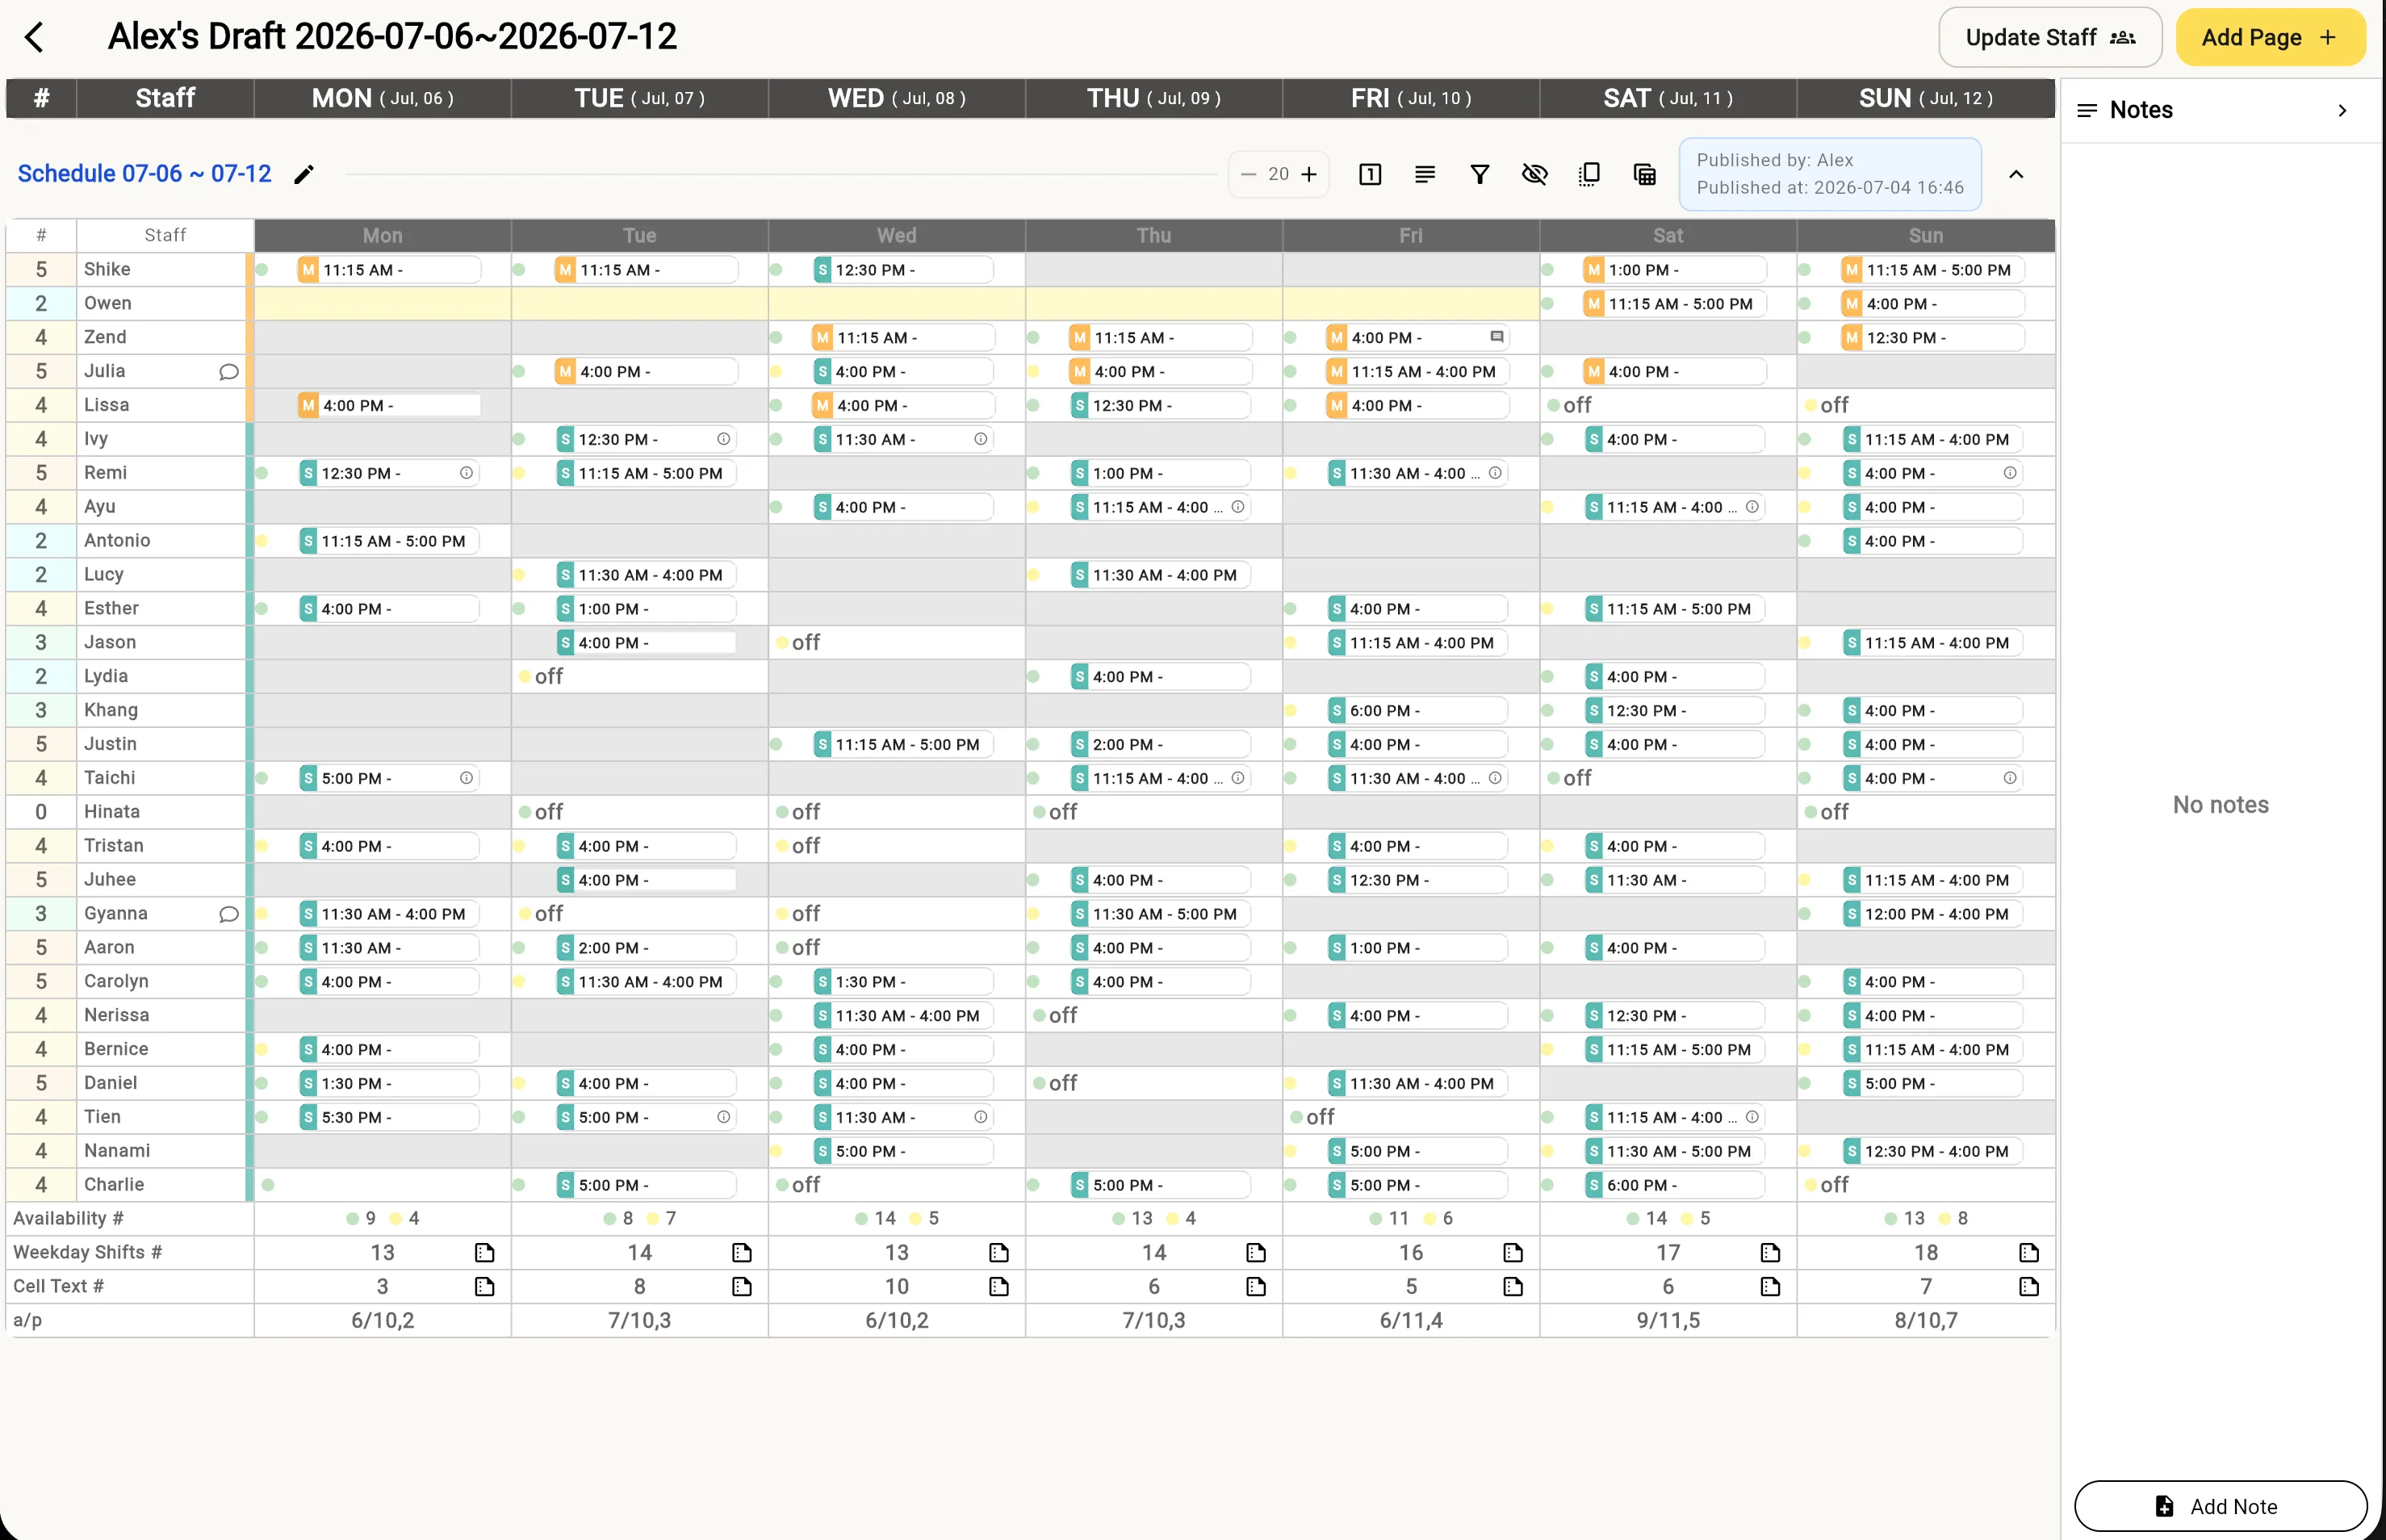Select staff name Nerissa

(116, 1015)
